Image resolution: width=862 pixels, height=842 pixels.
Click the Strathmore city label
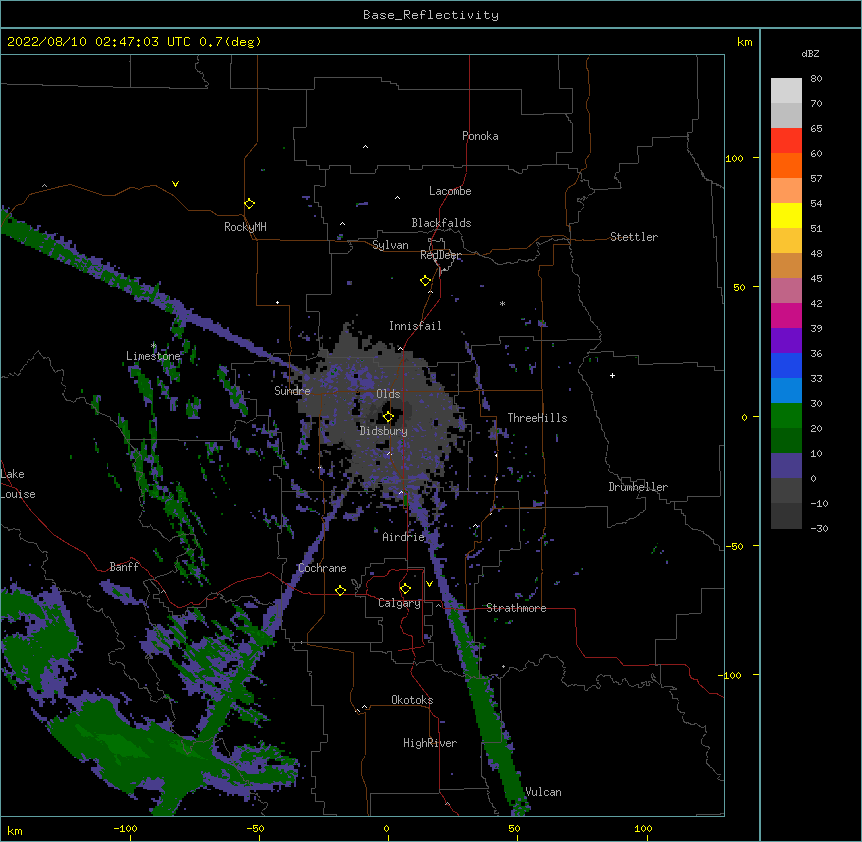(x=516, y=608)
